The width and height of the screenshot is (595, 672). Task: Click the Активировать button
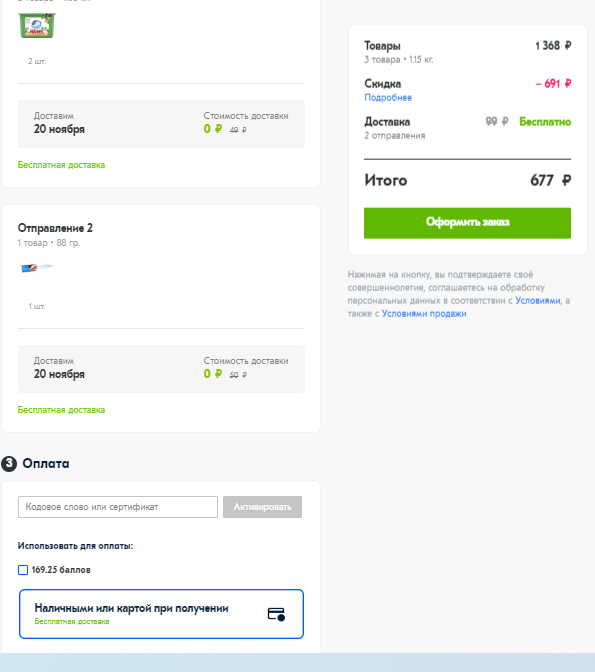coord(262,507)
